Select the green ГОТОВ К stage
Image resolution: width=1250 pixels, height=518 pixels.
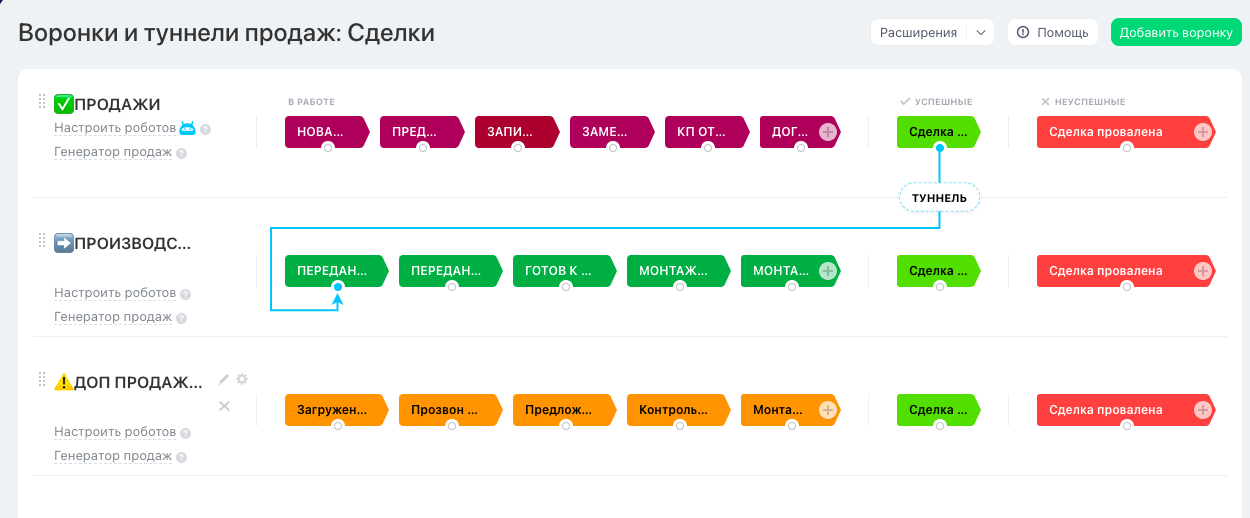tap(559, 271)
